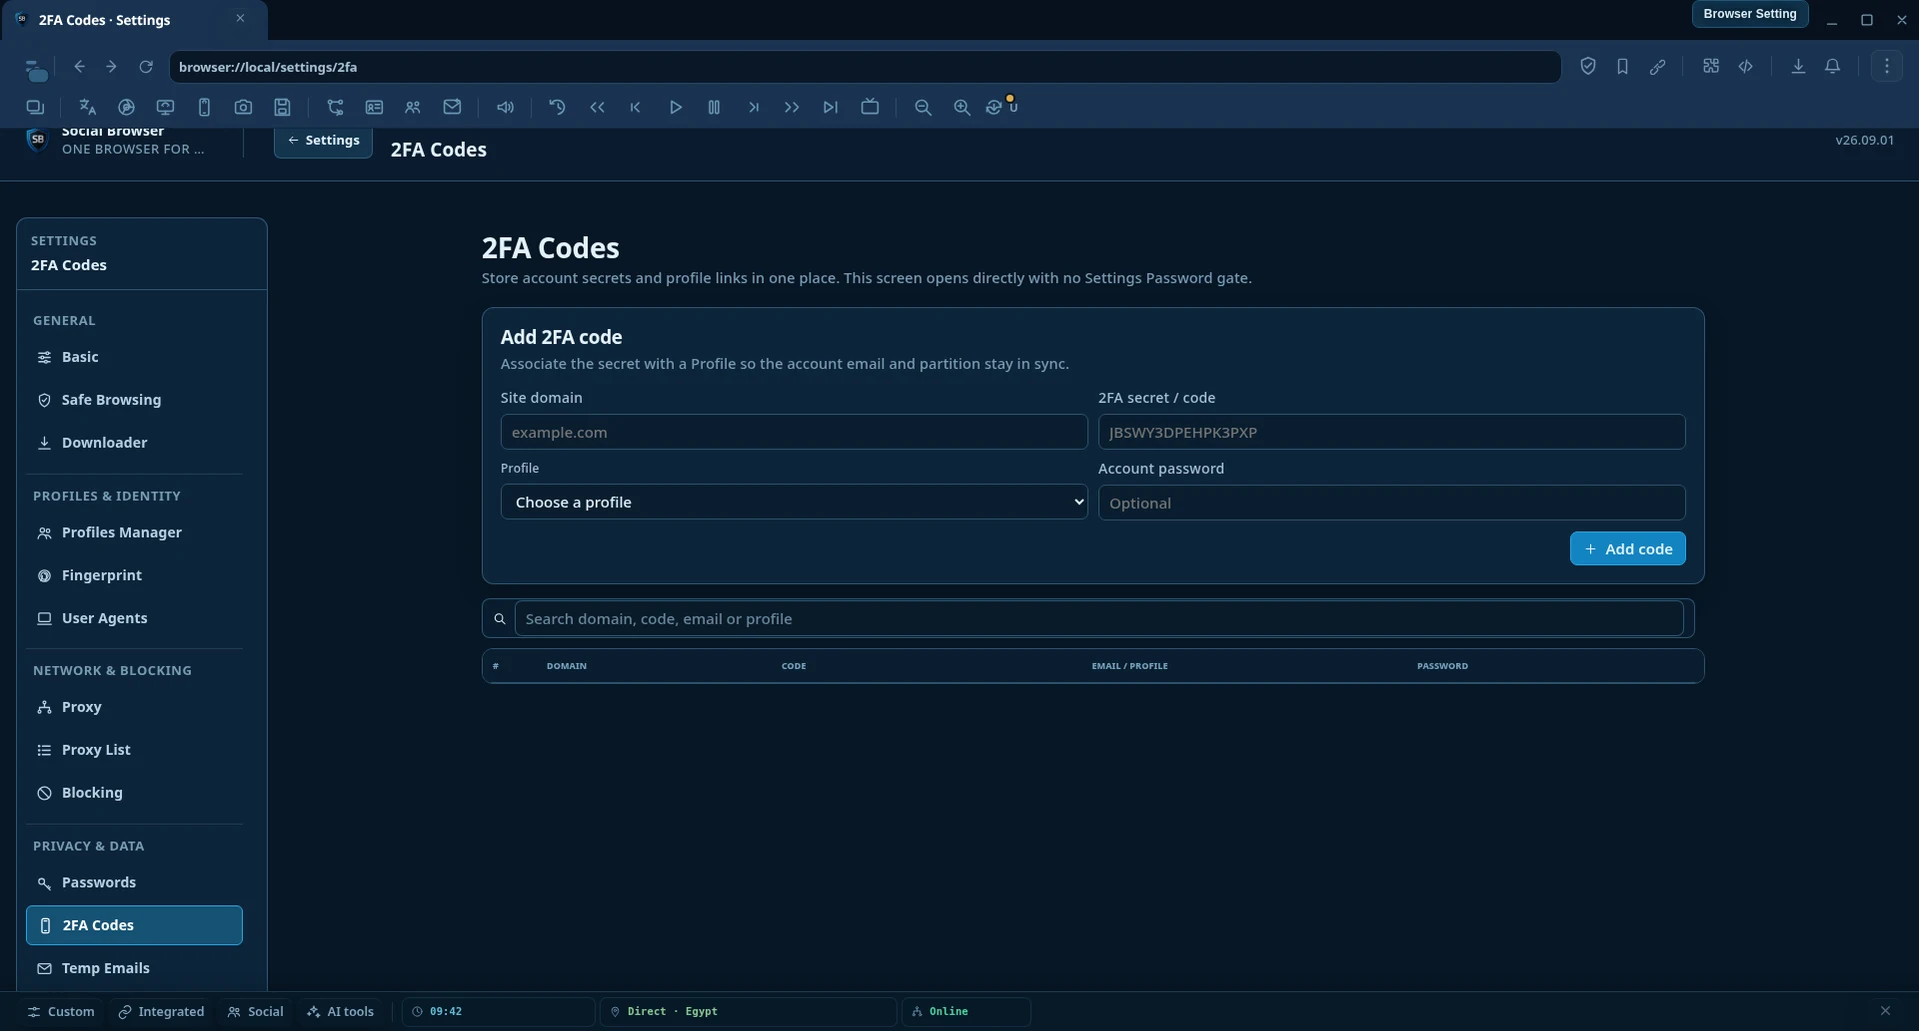Image resolution: width=1919 pixels, height=1031 pixels.
Task: Open Proxy settings in sidebar
Action: (x=134, y=707)
